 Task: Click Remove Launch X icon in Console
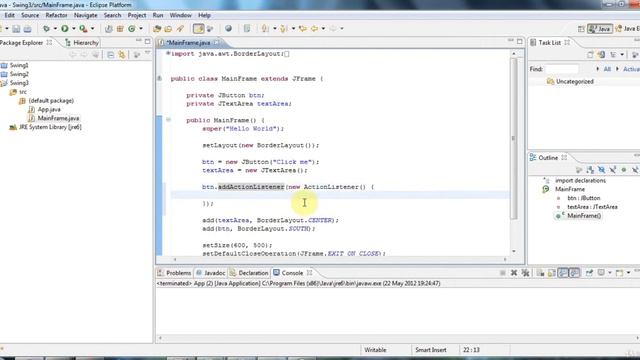tap(514, 273)
